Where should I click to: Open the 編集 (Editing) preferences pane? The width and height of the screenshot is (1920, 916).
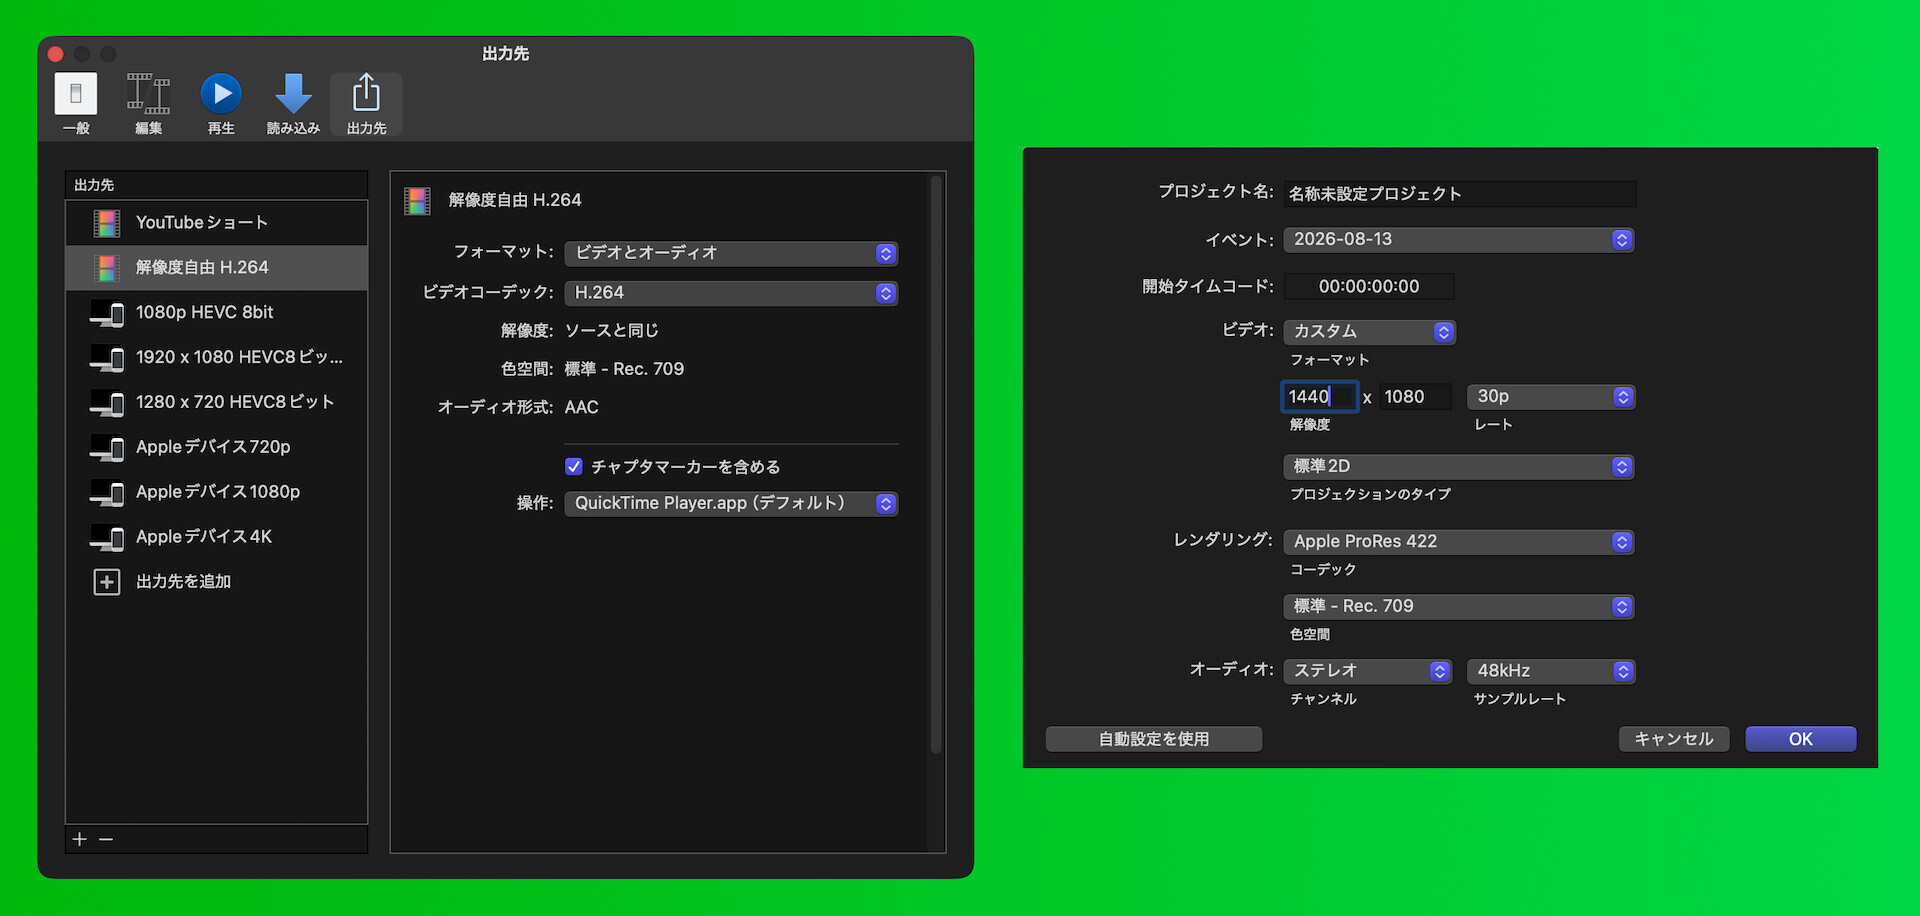(148, 104)
